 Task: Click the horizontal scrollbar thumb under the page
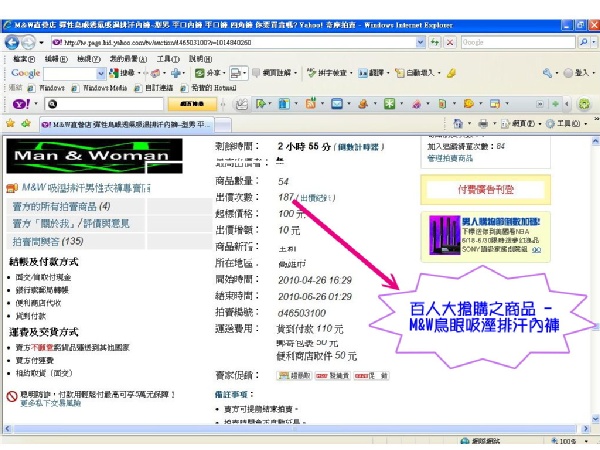pos(295,429)
